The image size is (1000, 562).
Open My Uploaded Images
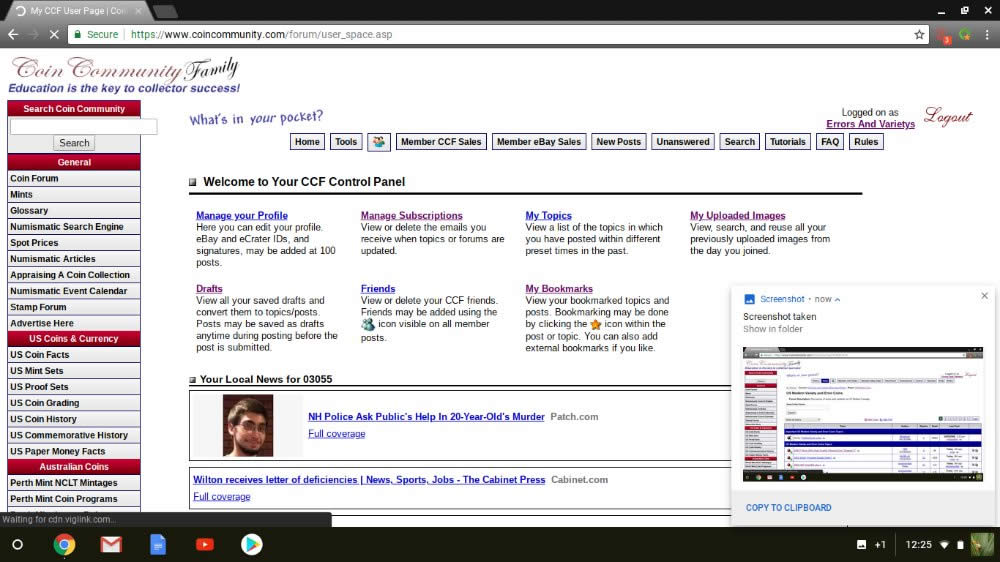738,216
